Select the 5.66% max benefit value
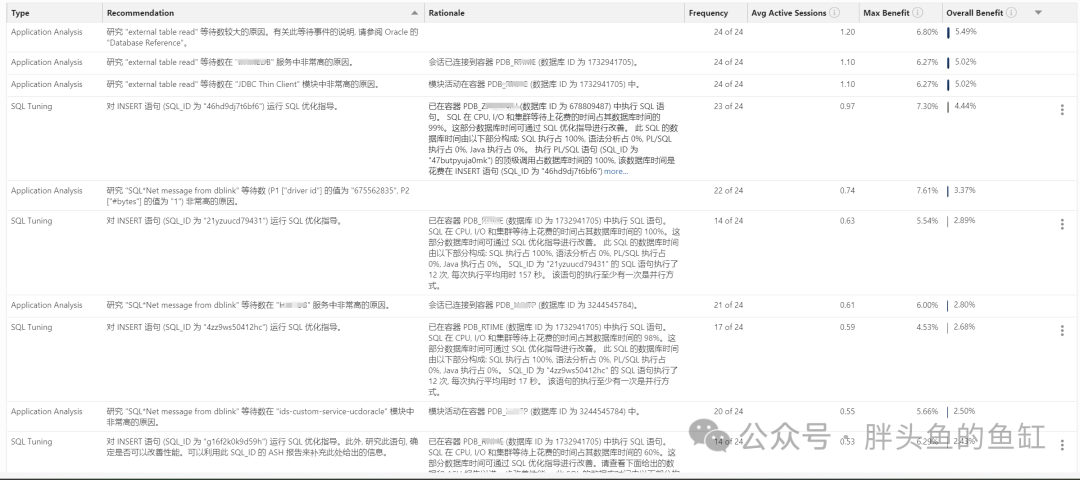 coord(927,412)
